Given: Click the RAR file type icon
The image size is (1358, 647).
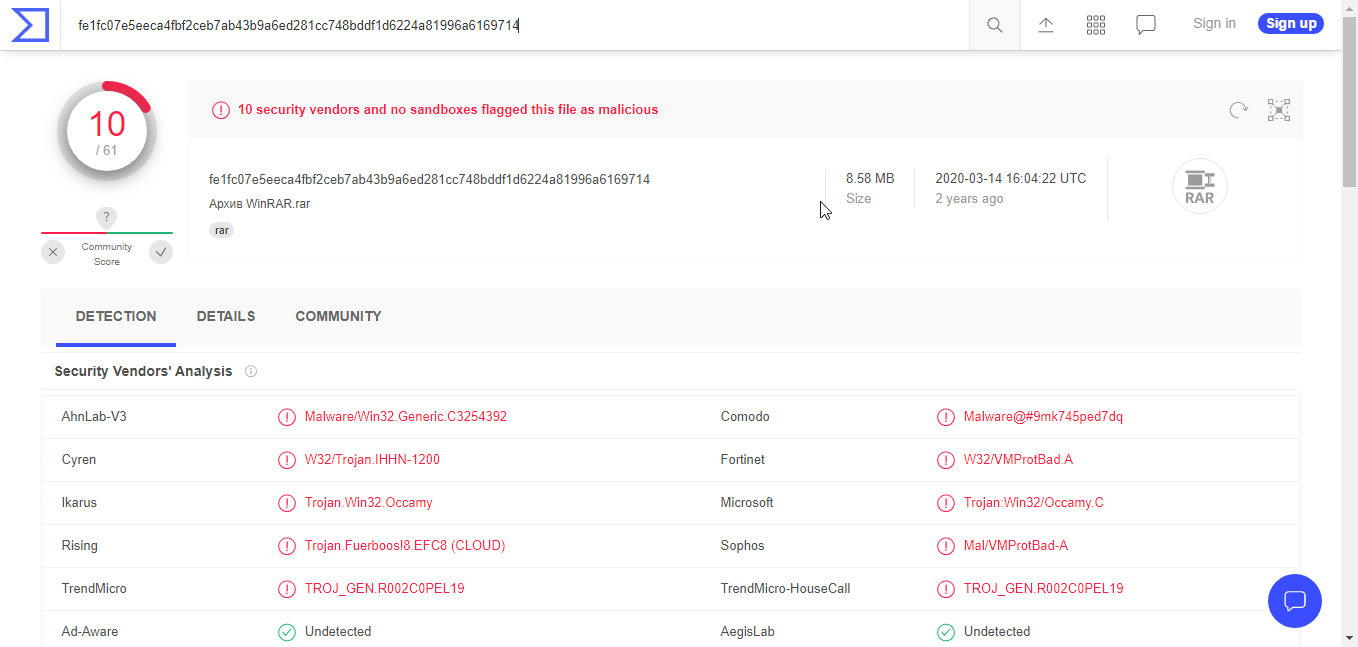Looking at the screenshot, I should click(x=1199, y=187).
